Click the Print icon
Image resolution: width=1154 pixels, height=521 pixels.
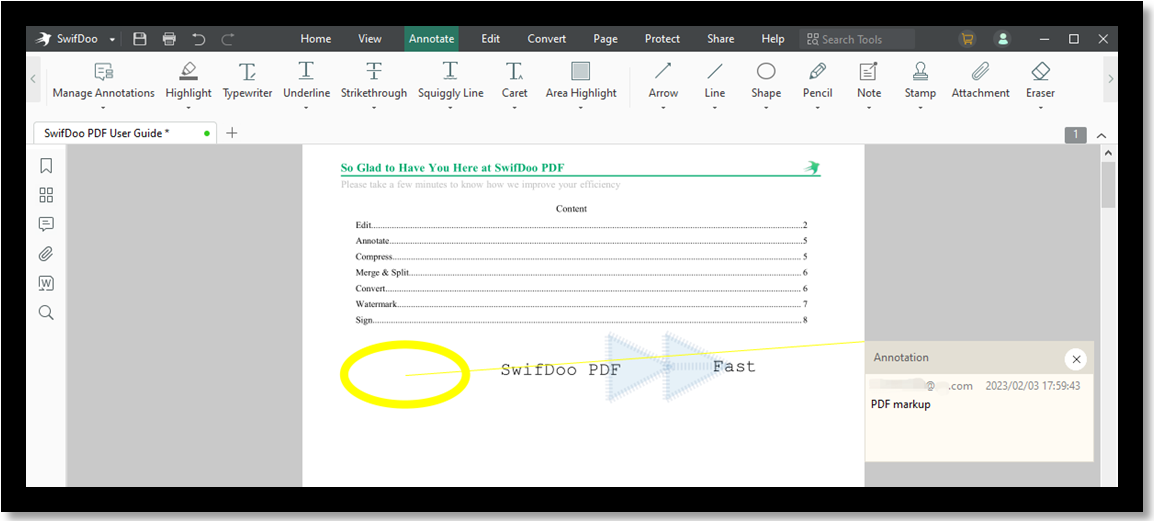coord(169,39)
